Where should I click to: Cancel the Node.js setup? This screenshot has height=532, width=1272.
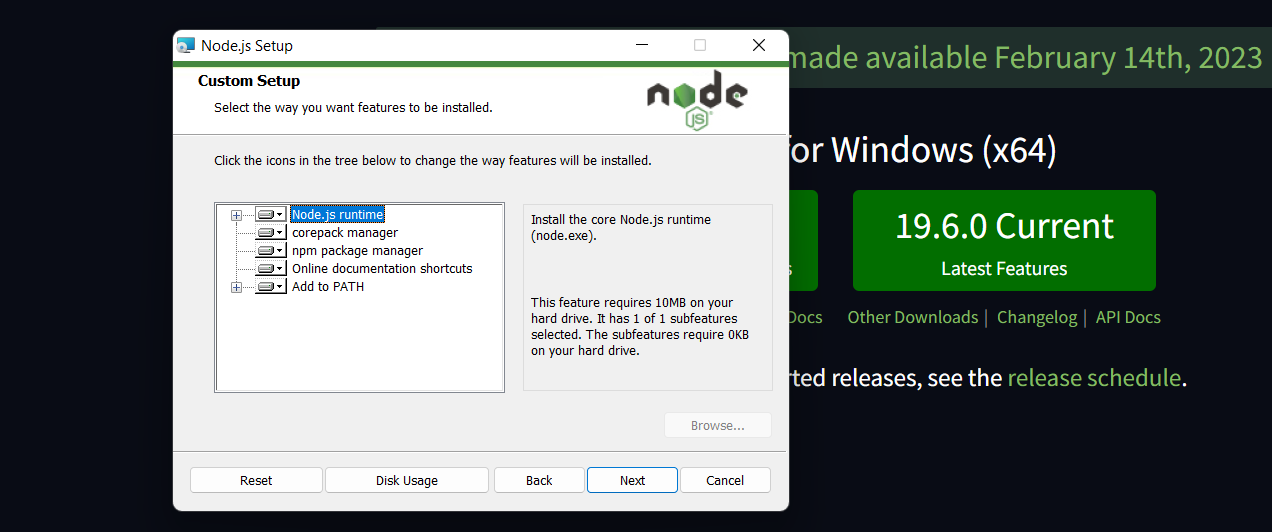pyautogui.click(x=725, y=480)
